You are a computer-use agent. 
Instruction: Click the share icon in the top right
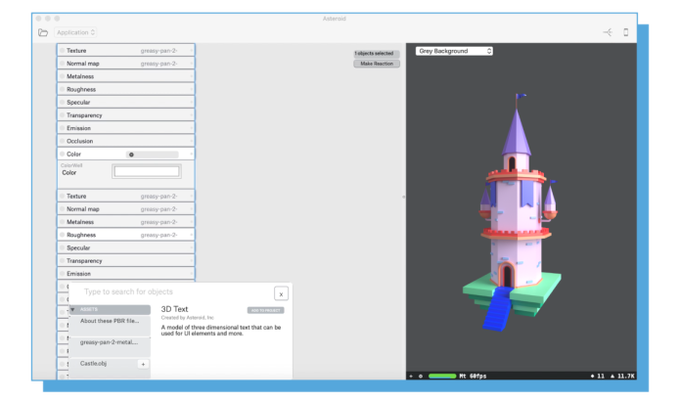click(x=606, y=32)
